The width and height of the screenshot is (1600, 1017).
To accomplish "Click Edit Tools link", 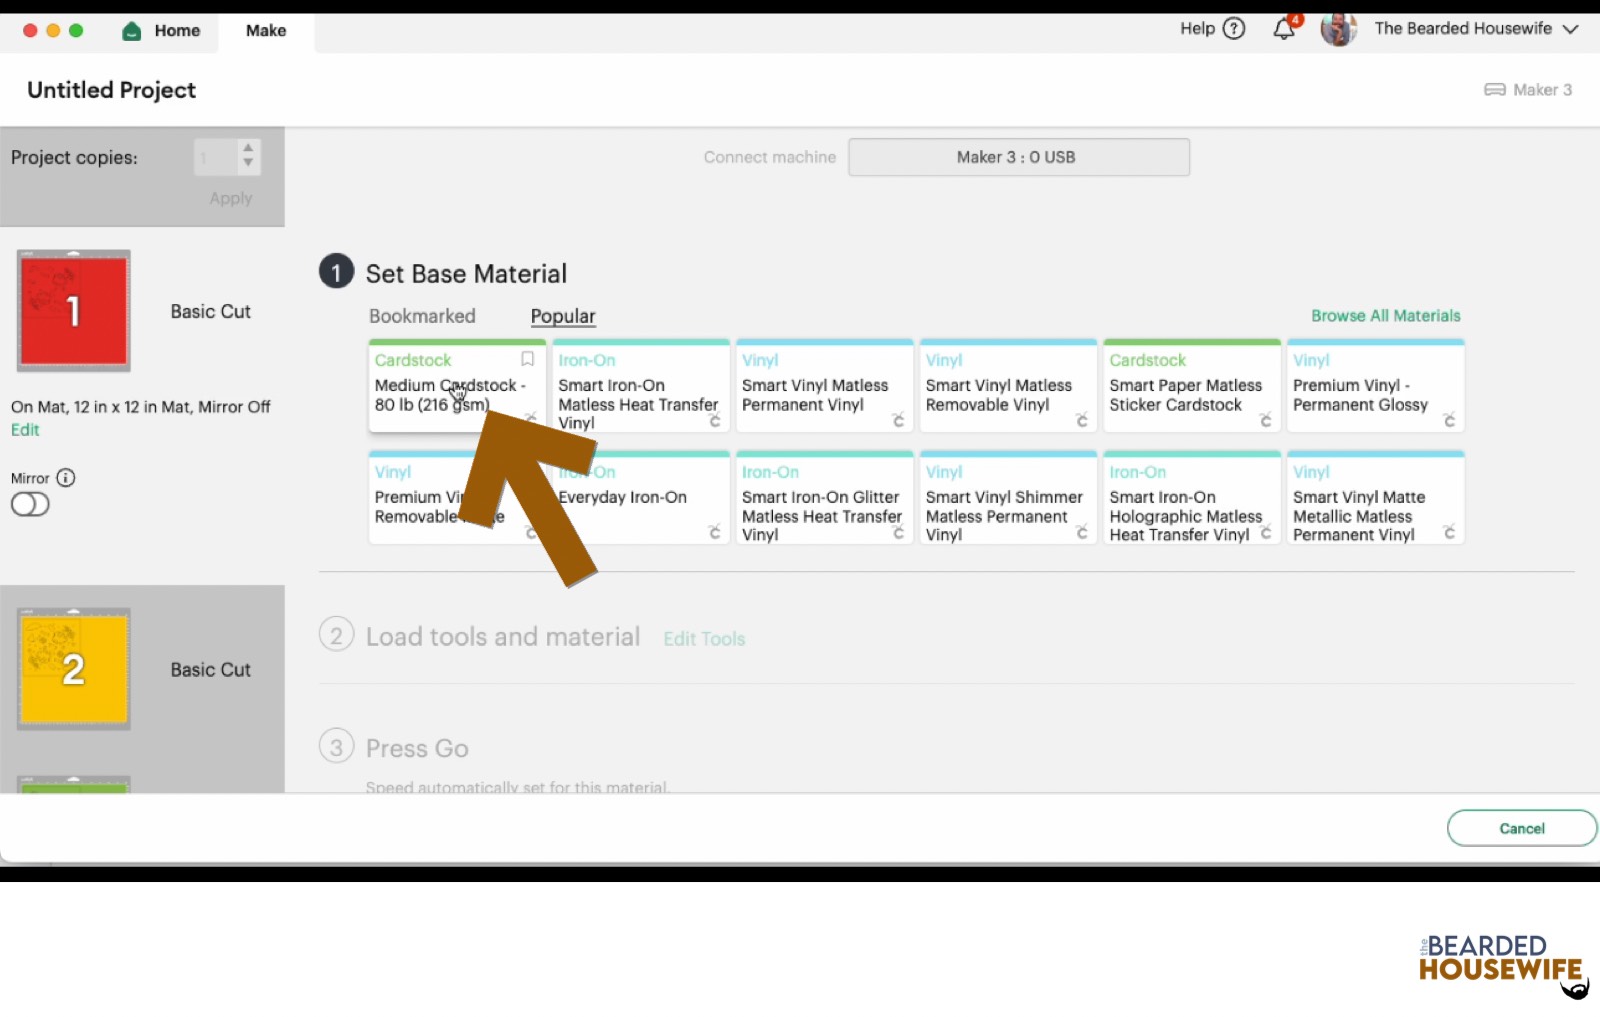I will point(704,639).
